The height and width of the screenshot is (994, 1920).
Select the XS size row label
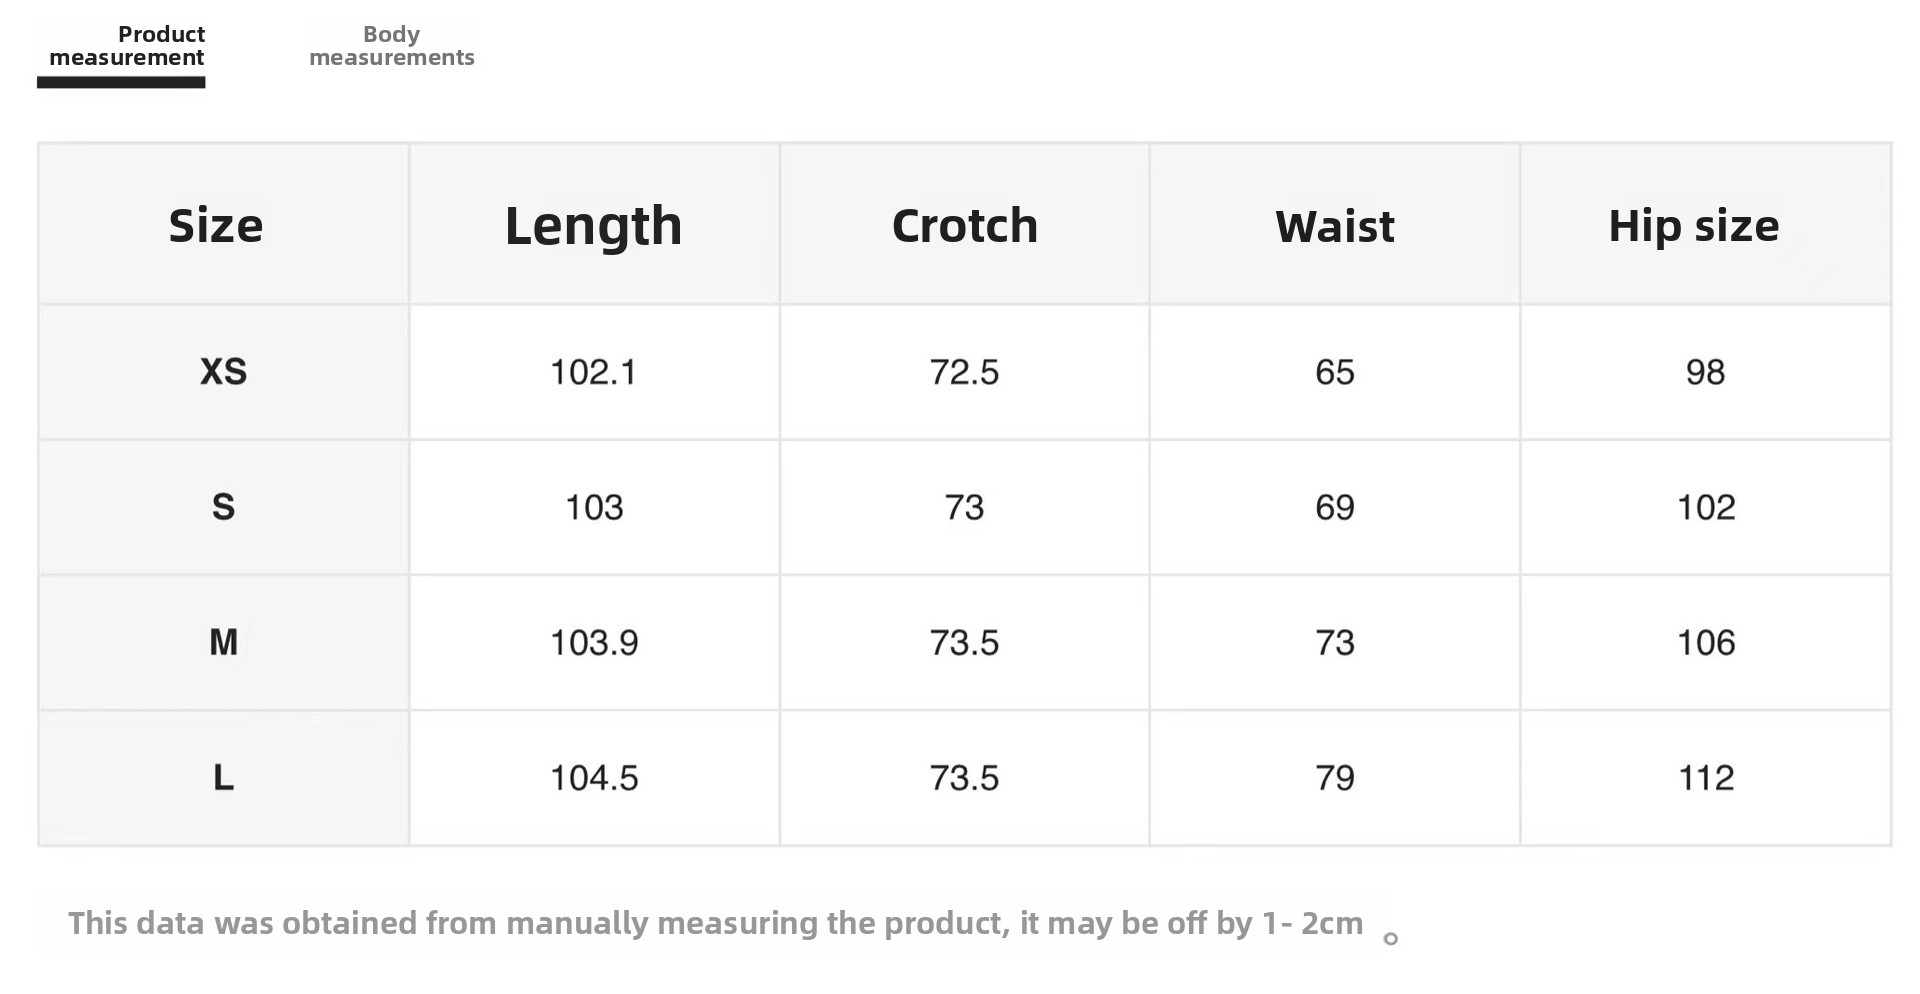(x=223, y=372)
